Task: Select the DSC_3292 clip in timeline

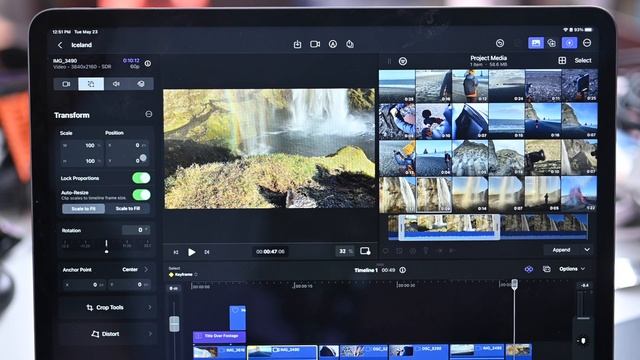Action: pyautogui.click(x=418, y=351)
